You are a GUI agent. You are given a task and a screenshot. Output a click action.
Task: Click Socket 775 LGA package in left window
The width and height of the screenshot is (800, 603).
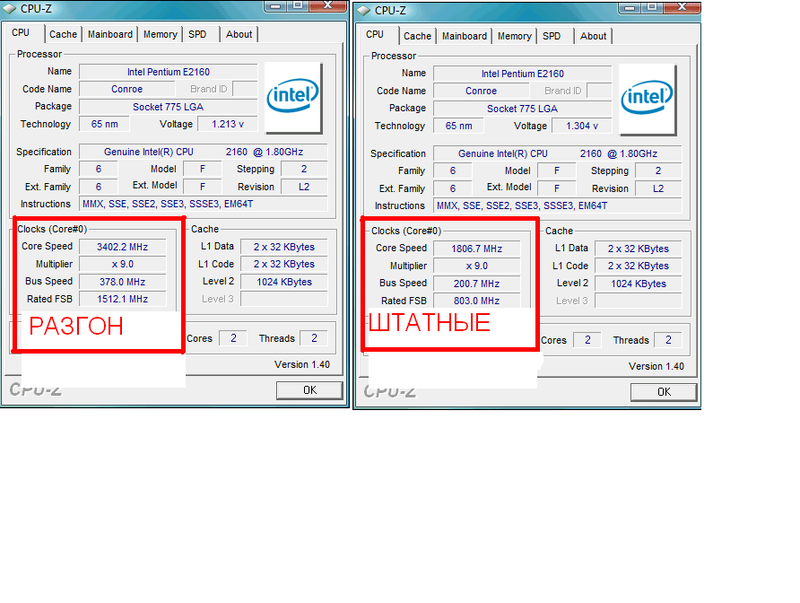click(168, 107)
